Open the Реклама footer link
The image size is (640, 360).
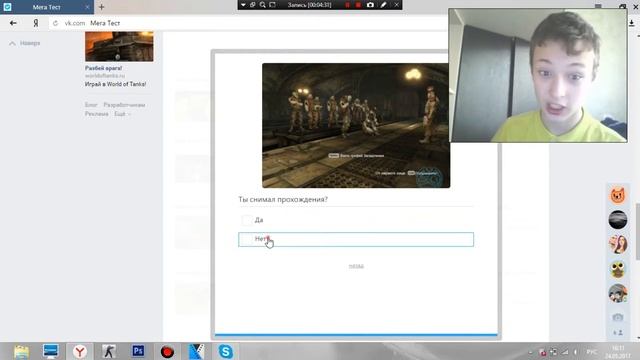tap(97, 114)
